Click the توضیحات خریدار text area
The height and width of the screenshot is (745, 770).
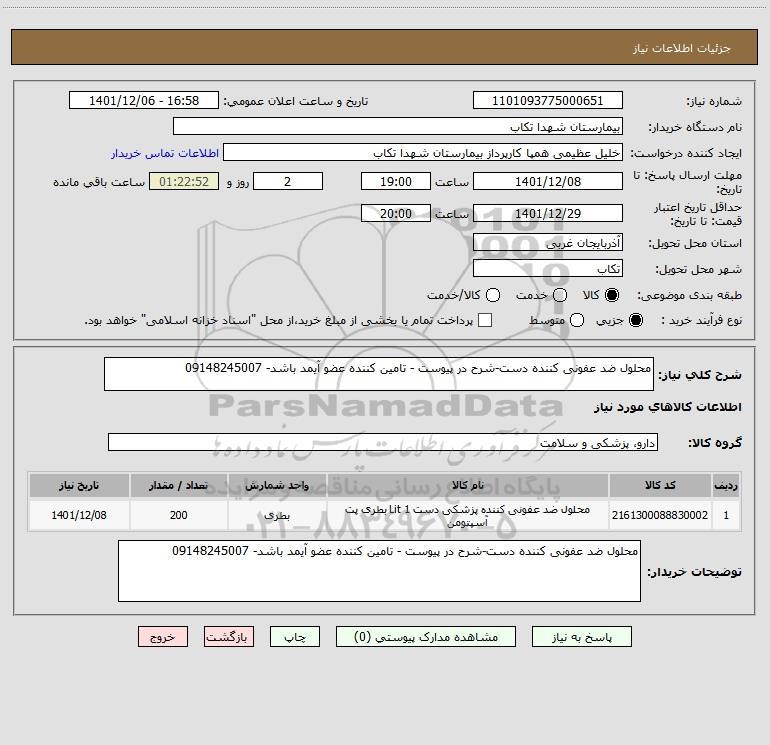pos(379,571)
